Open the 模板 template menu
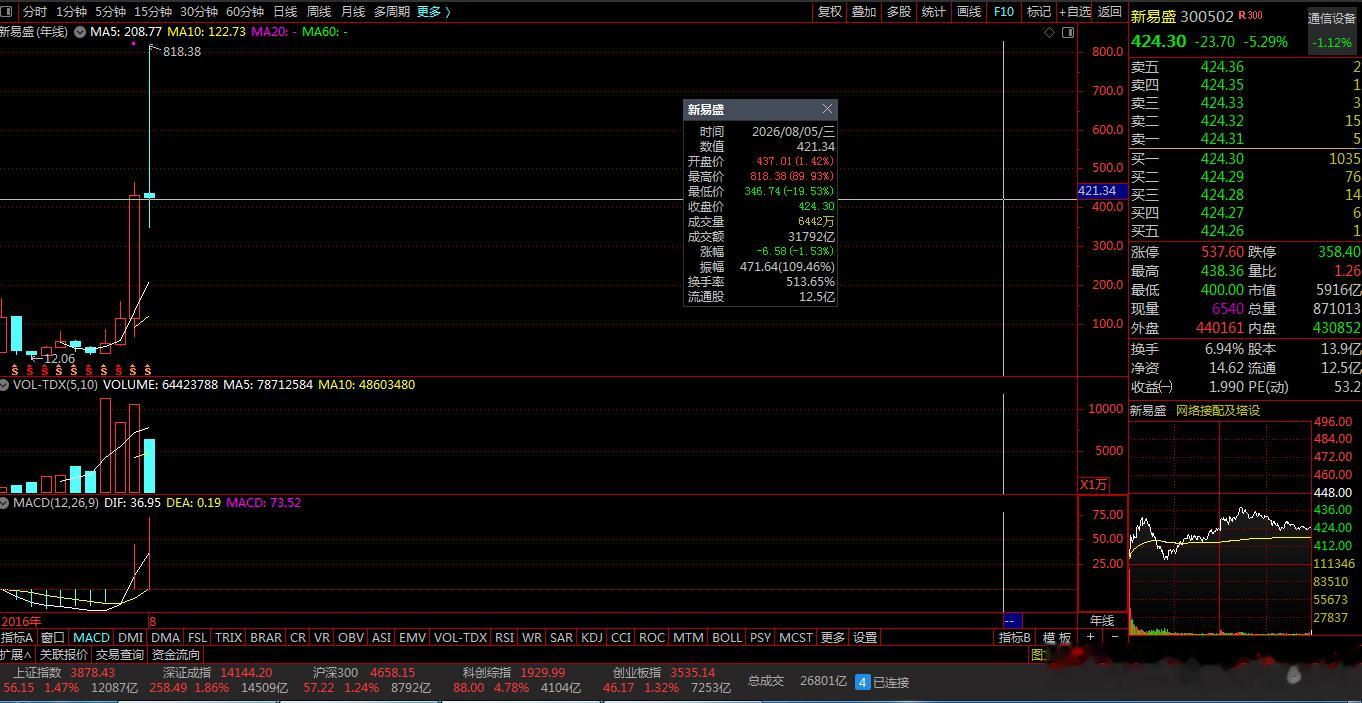The image size is (1362, 703). pyautogui.click(x=1057, y=637)
